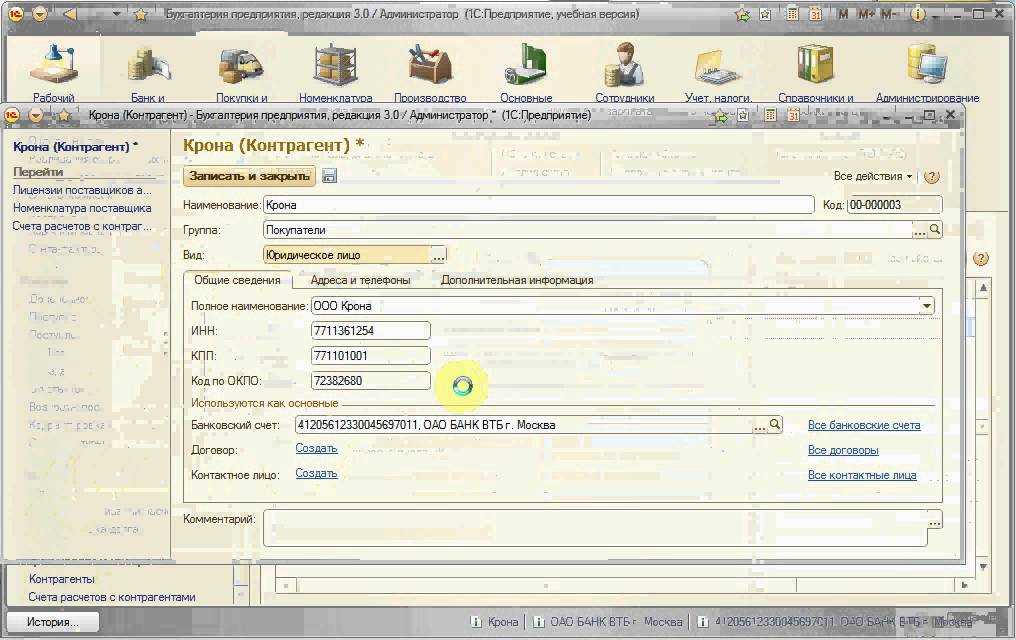Click the favorites star in main window title bar
The width and height of the screenshot is (1016, 640).
[x=140, y=14]
